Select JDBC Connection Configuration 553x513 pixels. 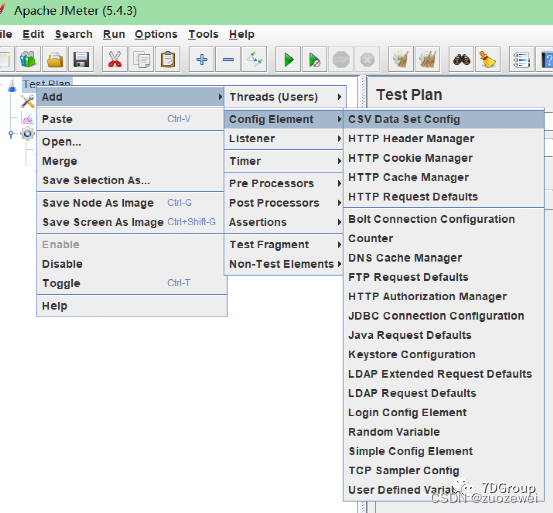coord(444,316)
